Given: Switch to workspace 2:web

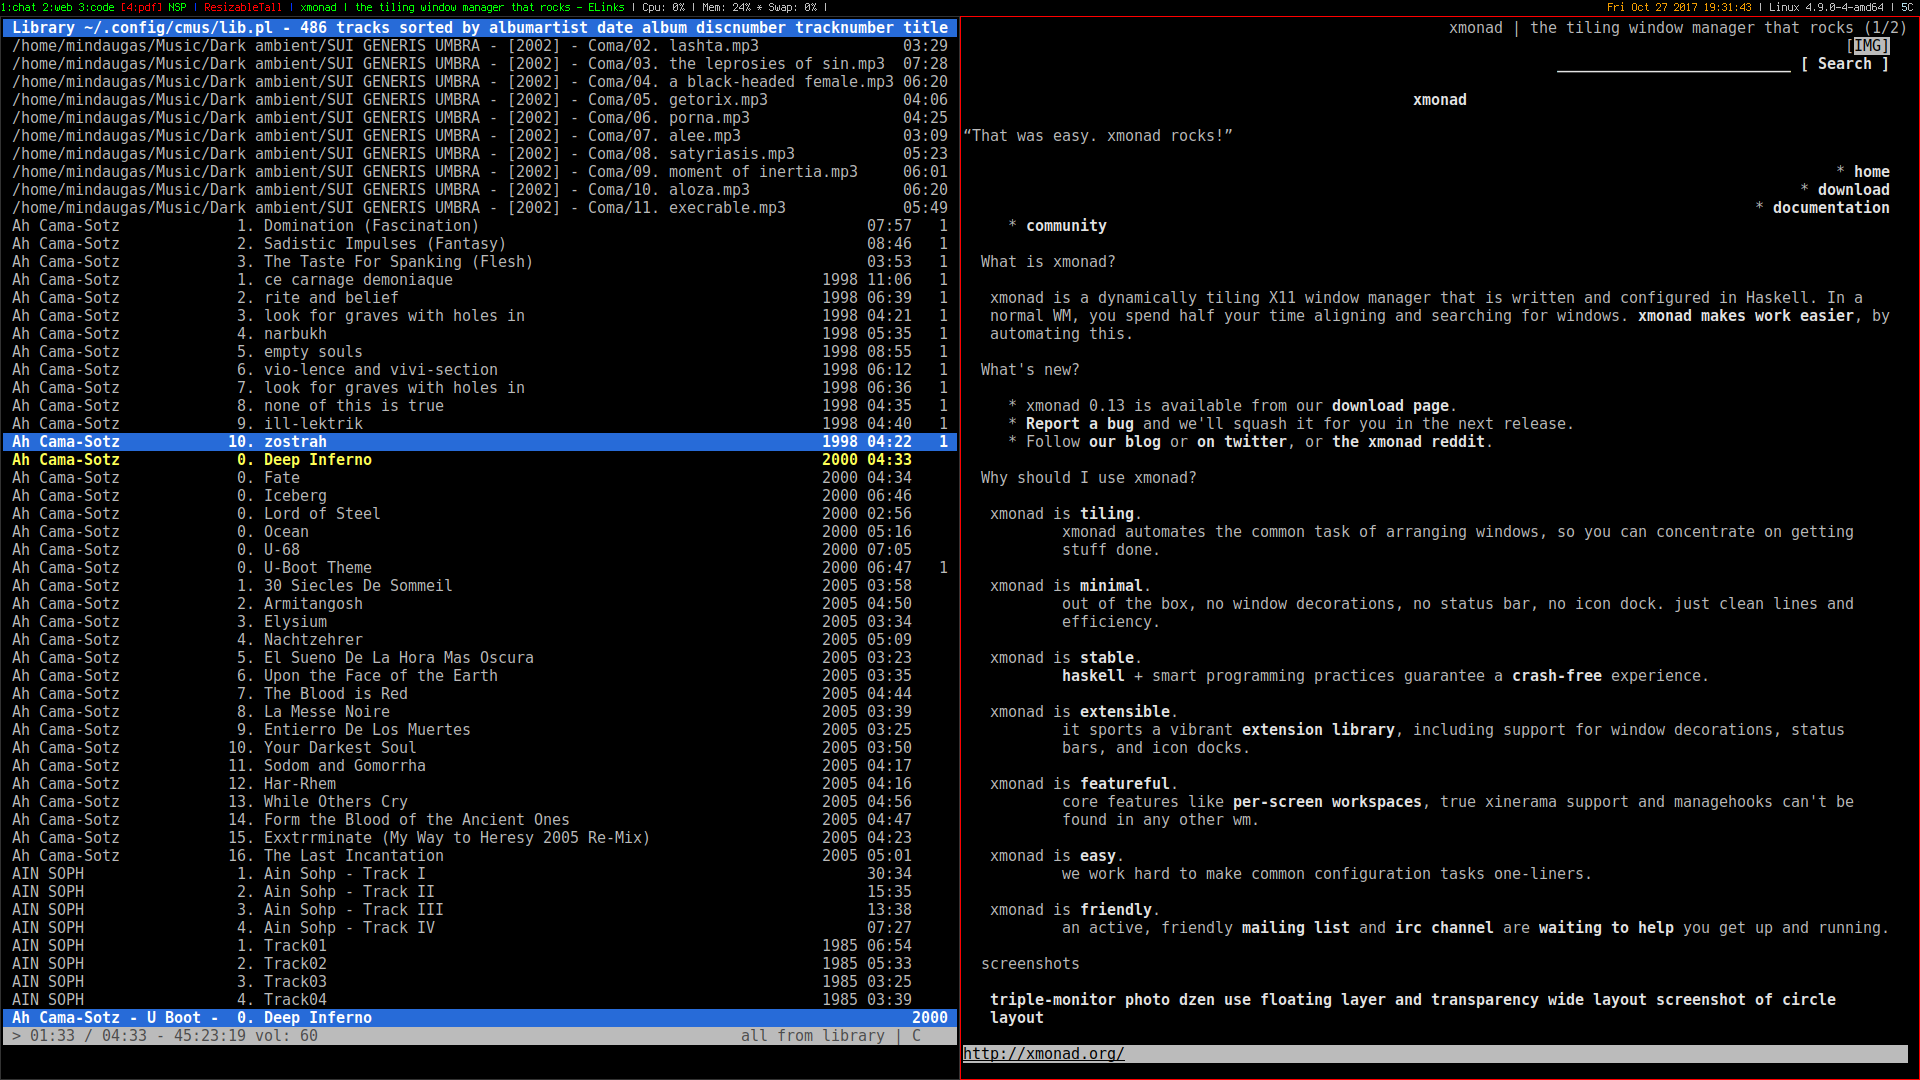Looking at the screenshot, I should tap(57, 7).
